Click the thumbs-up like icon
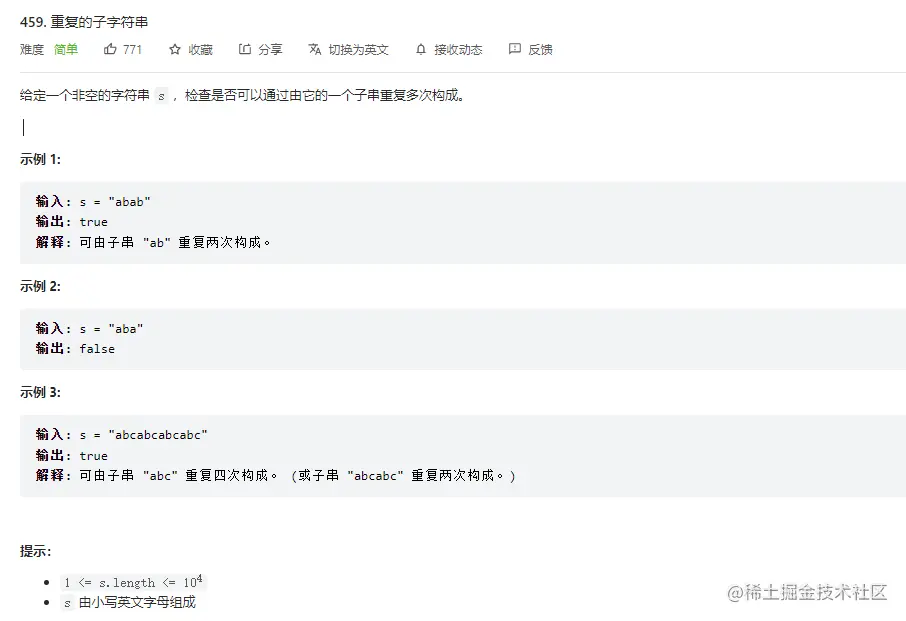Screen dimensions: 906x621 click(110, 49)
